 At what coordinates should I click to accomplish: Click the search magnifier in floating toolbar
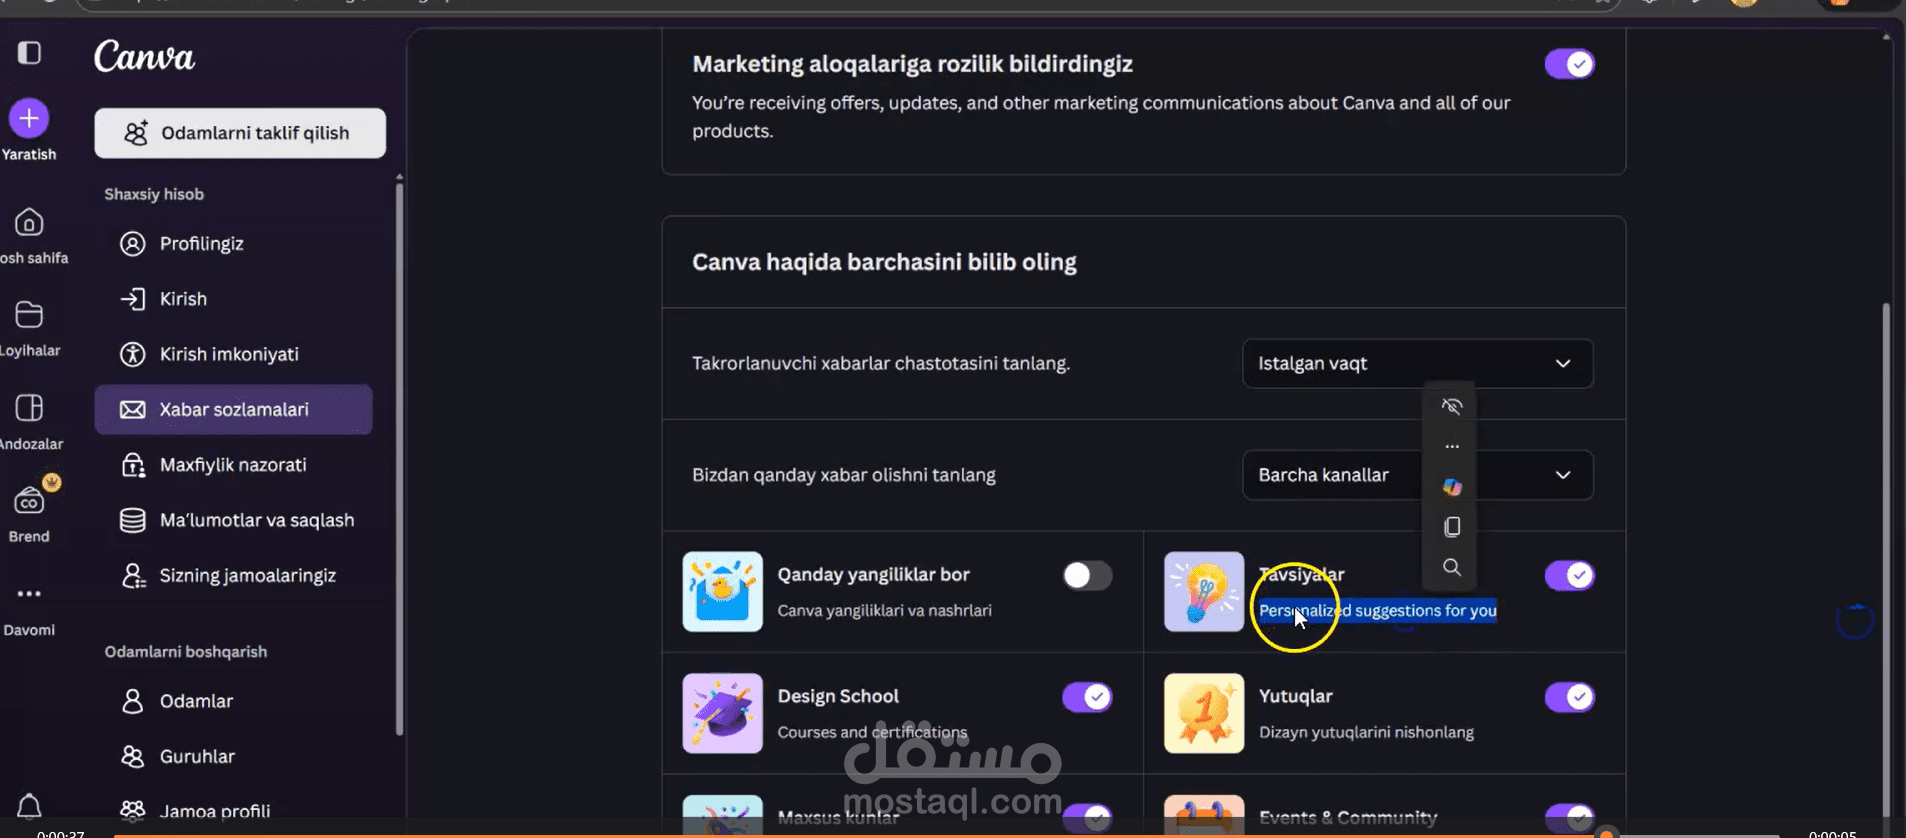pos(1452,567)
